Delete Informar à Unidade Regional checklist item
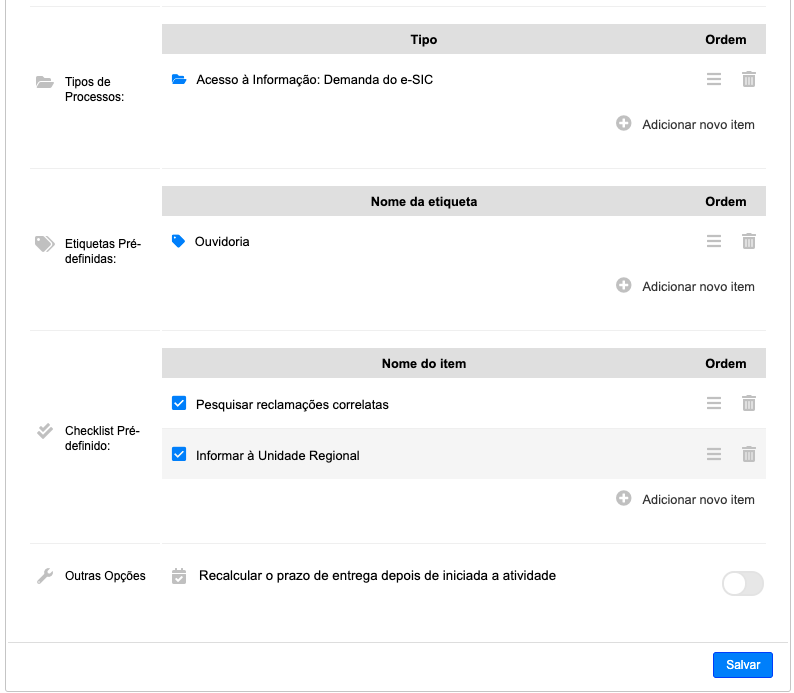 748,454
